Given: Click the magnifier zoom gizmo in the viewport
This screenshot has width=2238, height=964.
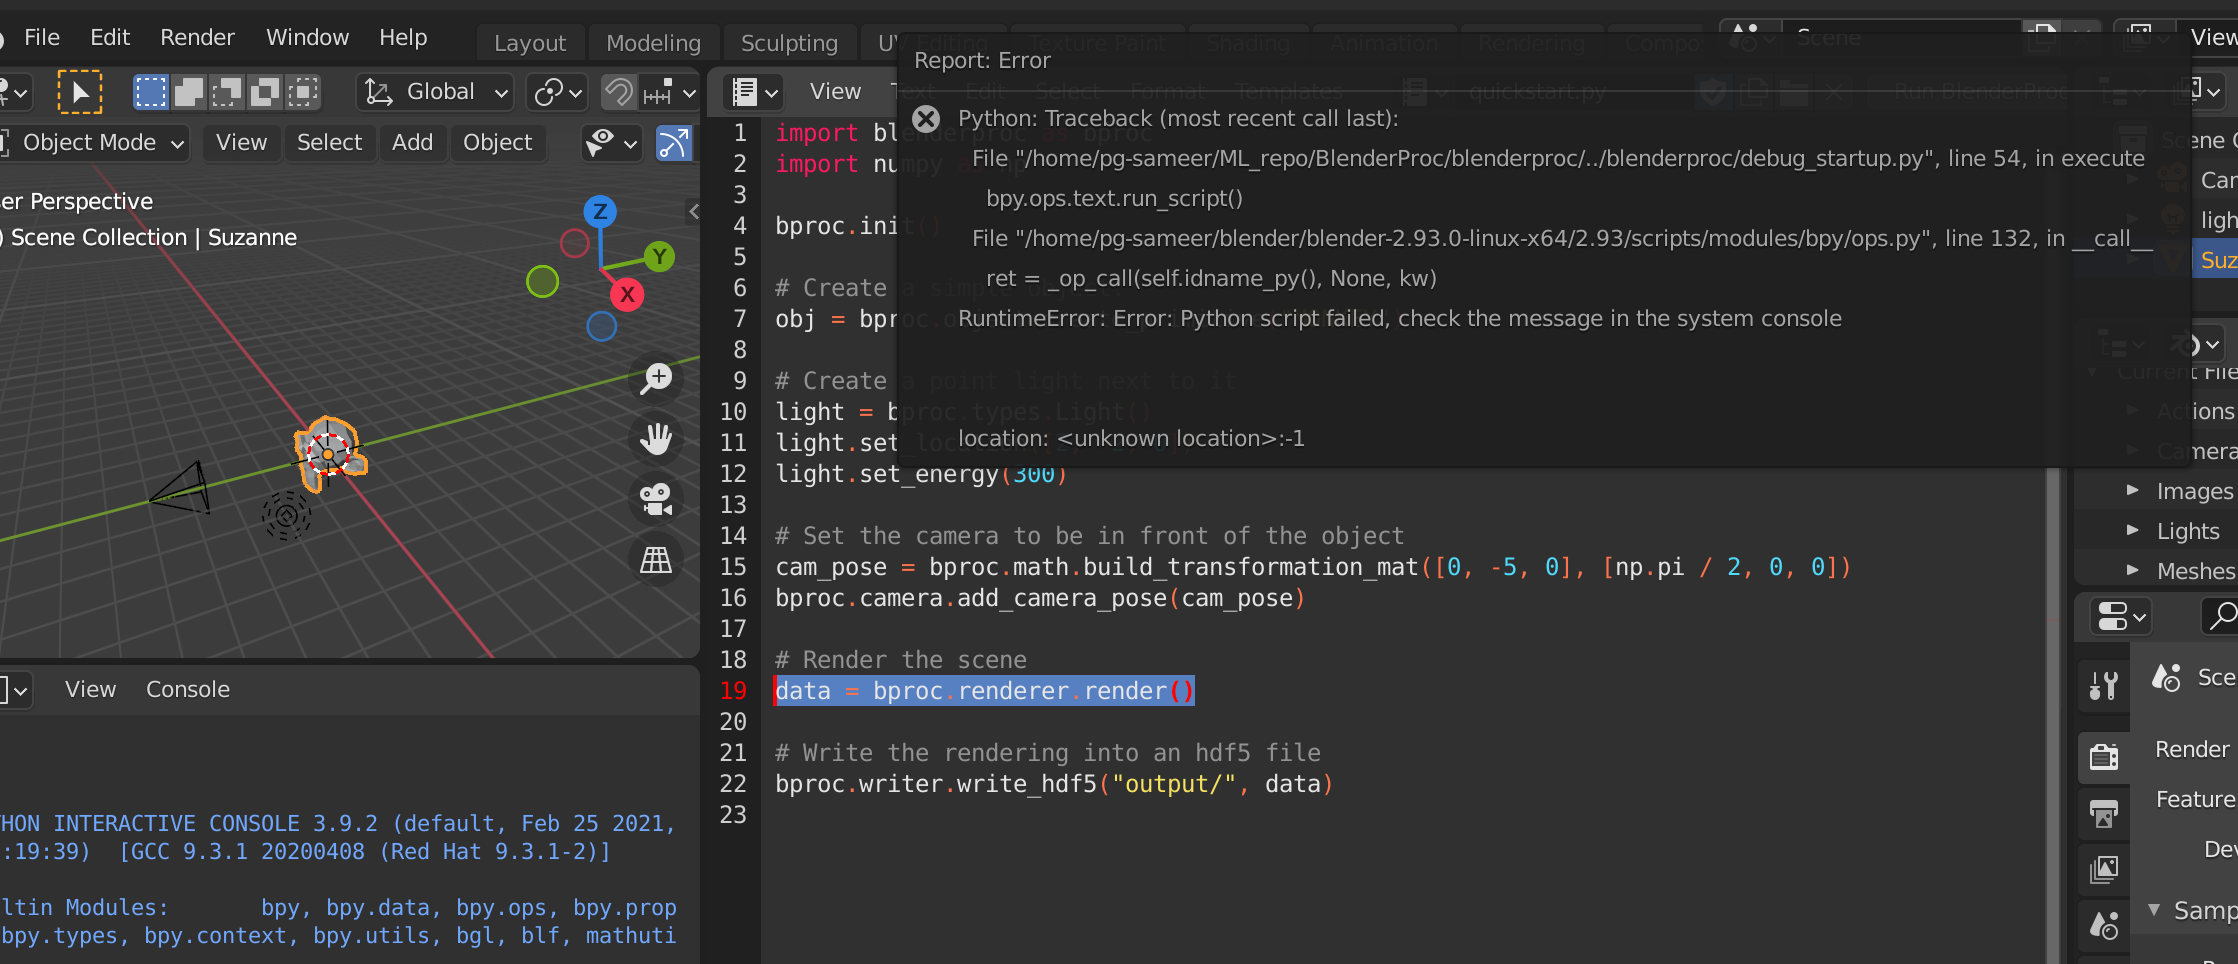Looking at the screenshot, I should pos(656,379).
